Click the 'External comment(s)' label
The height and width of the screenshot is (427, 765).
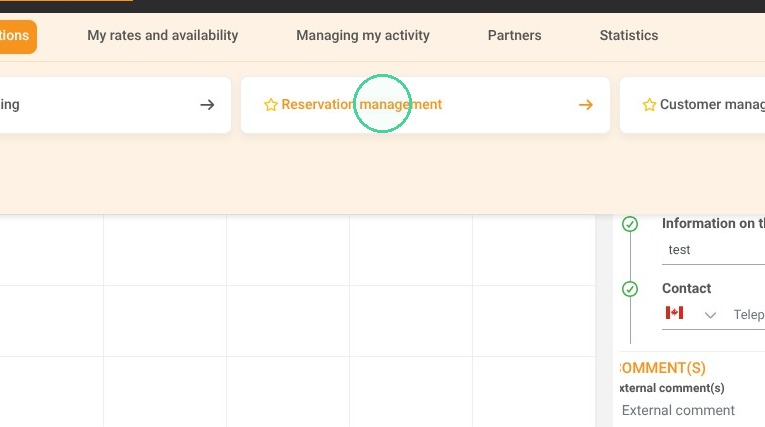click(x=672, y=388)
